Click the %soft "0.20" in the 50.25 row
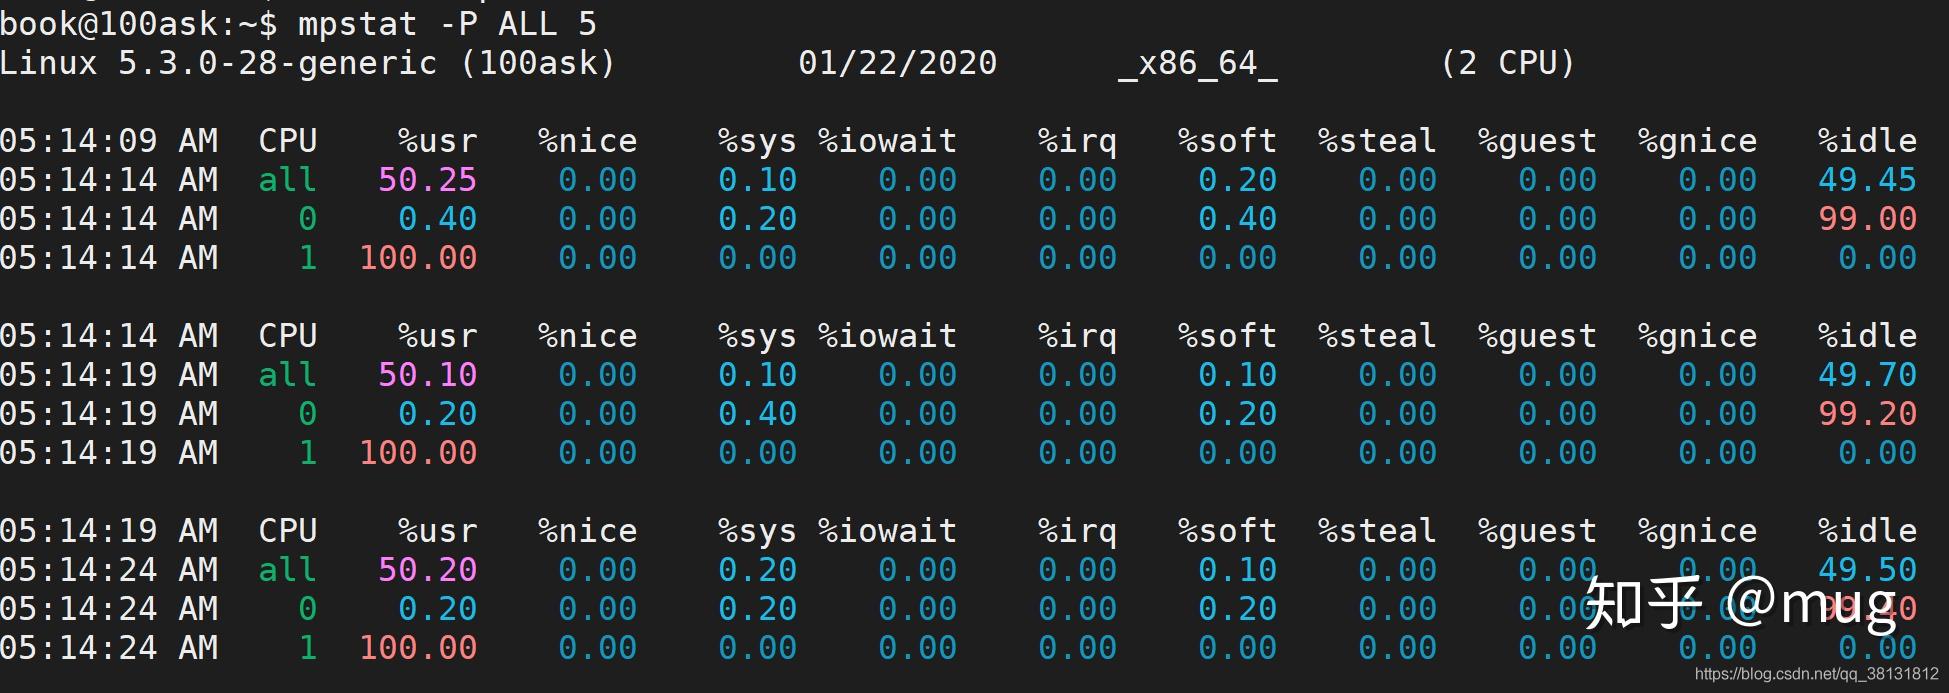The image size is (1949, 693). (1238, 180)
